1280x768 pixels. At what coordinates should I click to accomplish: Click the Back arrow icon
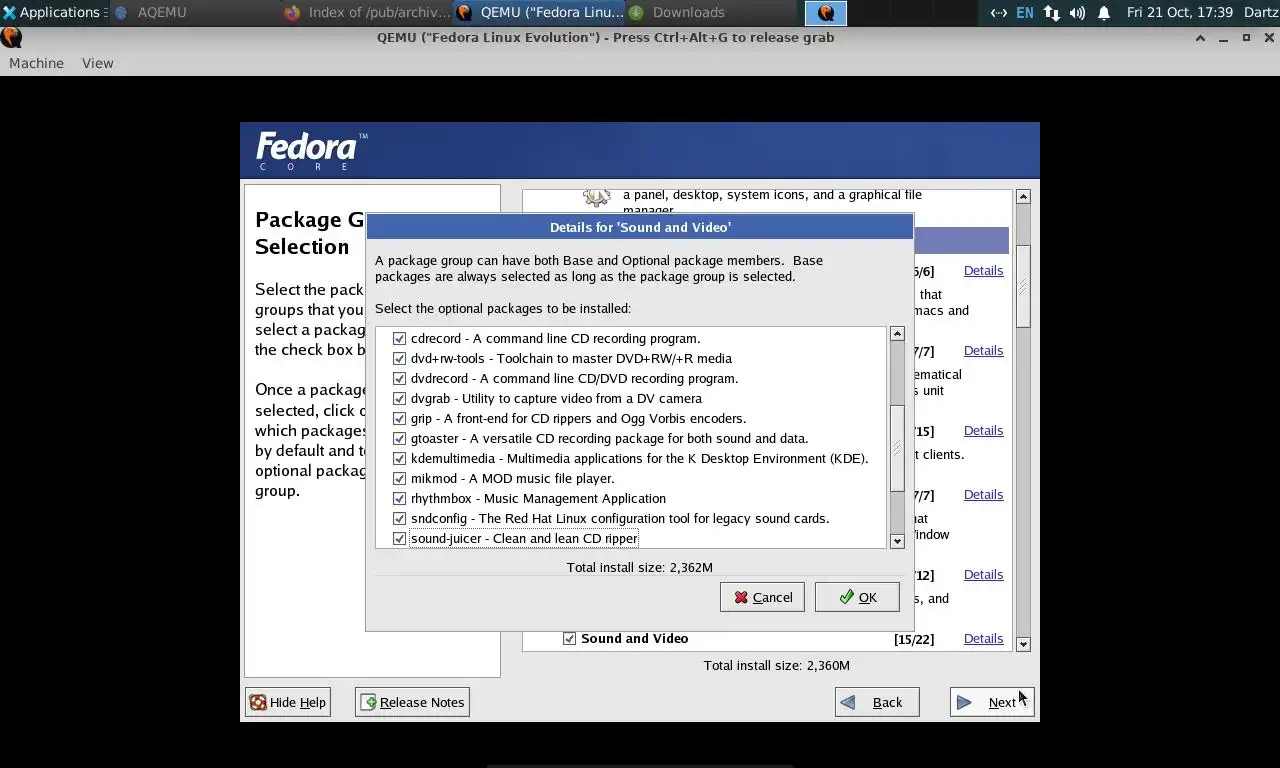tap(848, 702)
